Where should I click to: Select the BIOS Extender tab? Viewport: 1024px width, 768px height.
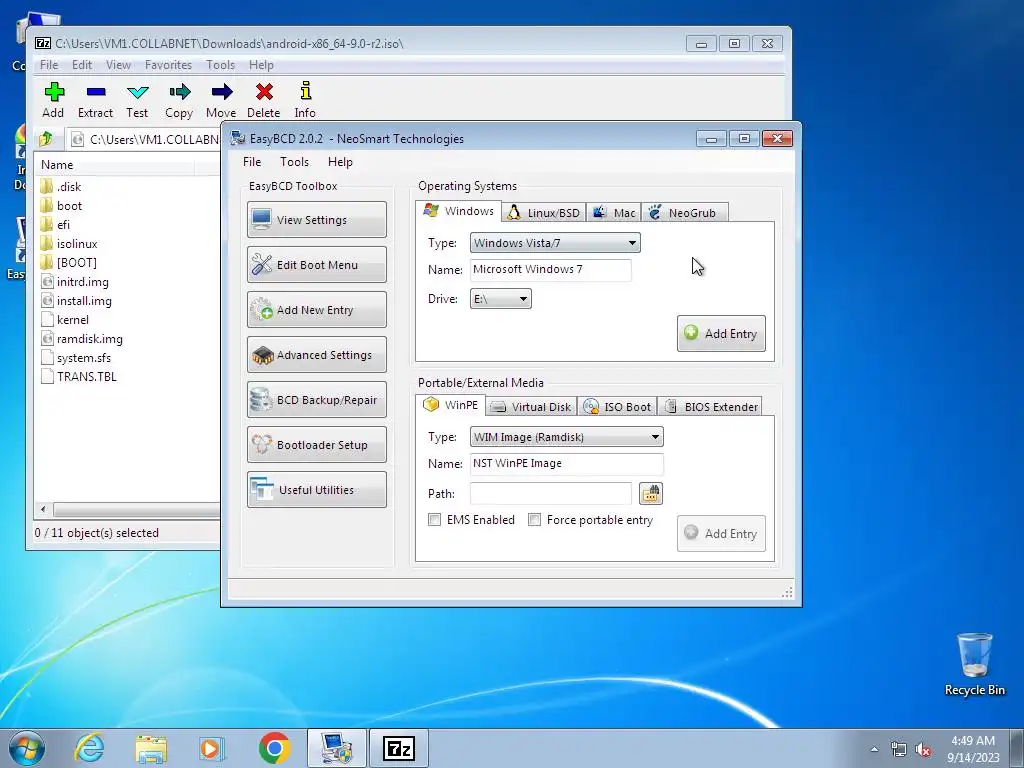click(x=710, y=407)
